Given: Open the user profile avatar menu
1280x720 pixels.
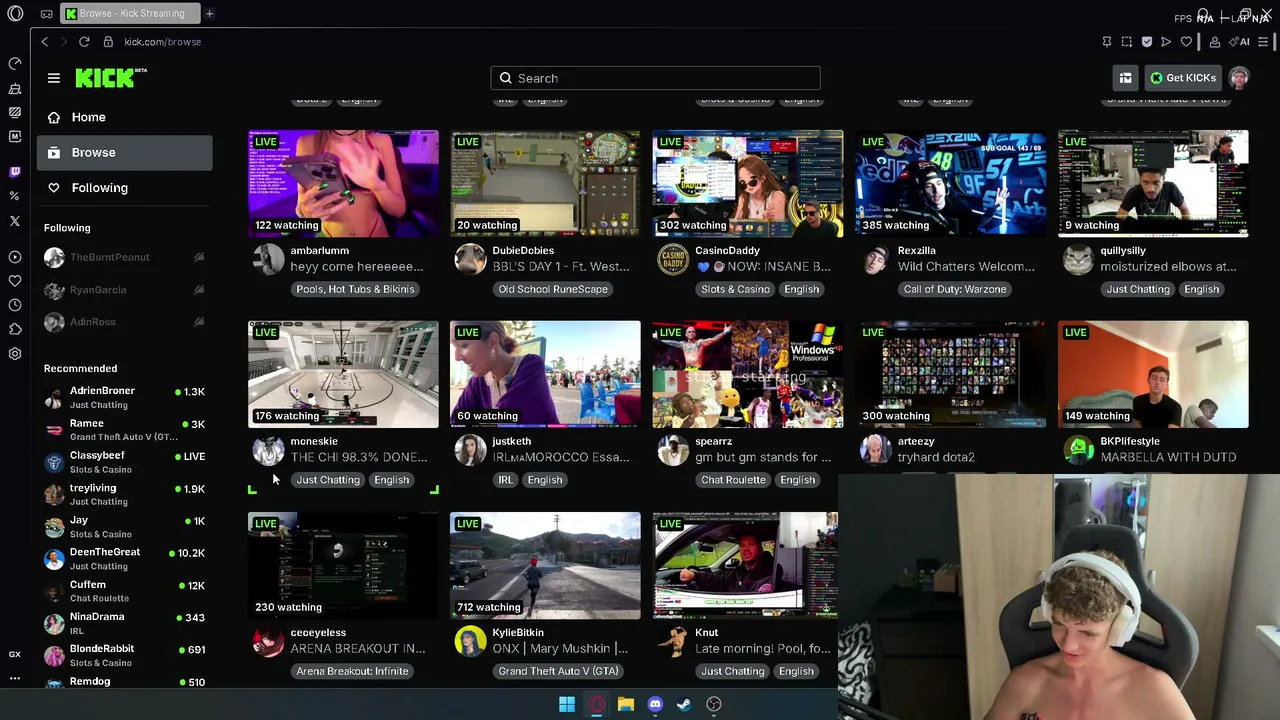Looking at the screenshot, I should [x=1239, y=78].
